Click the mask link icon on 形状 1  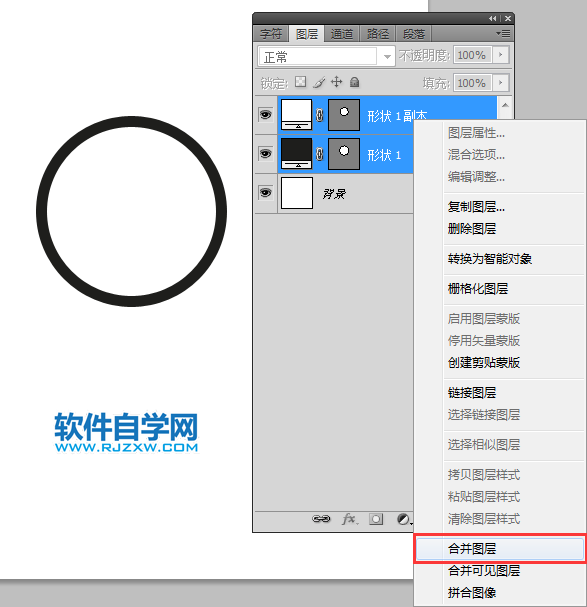point(319,154)
